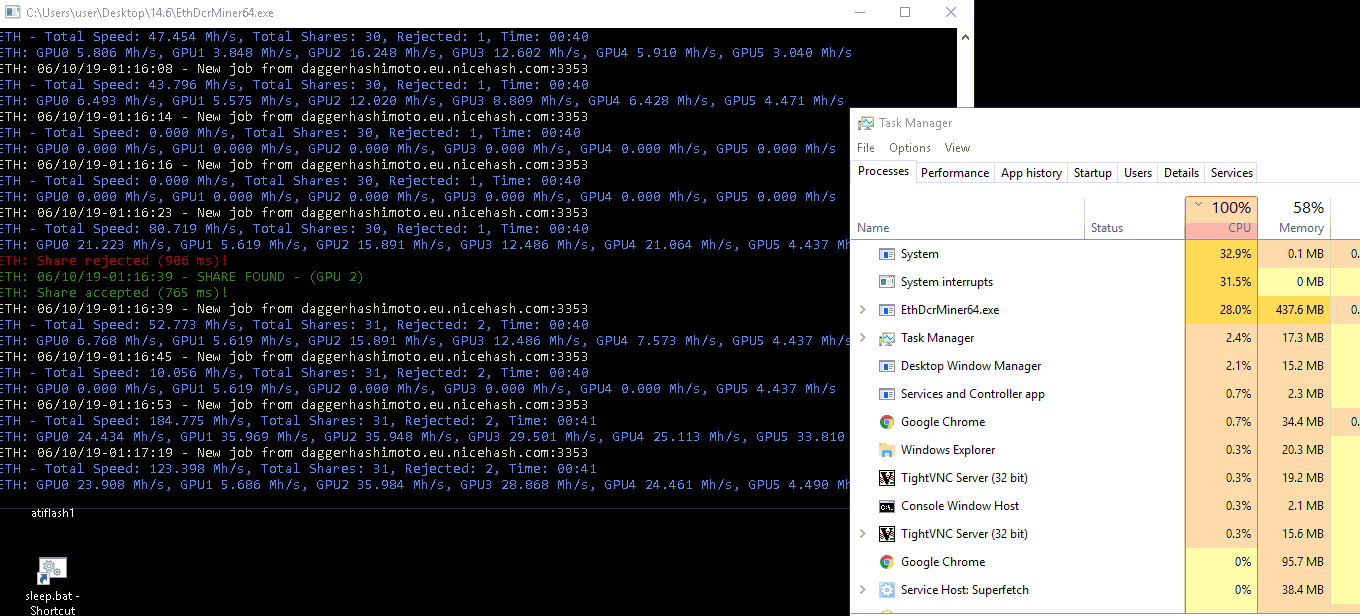Select the sleep.bat shortcut desktop icon
This screenshot has height=616, width=1360.
[x=53, y=586]
